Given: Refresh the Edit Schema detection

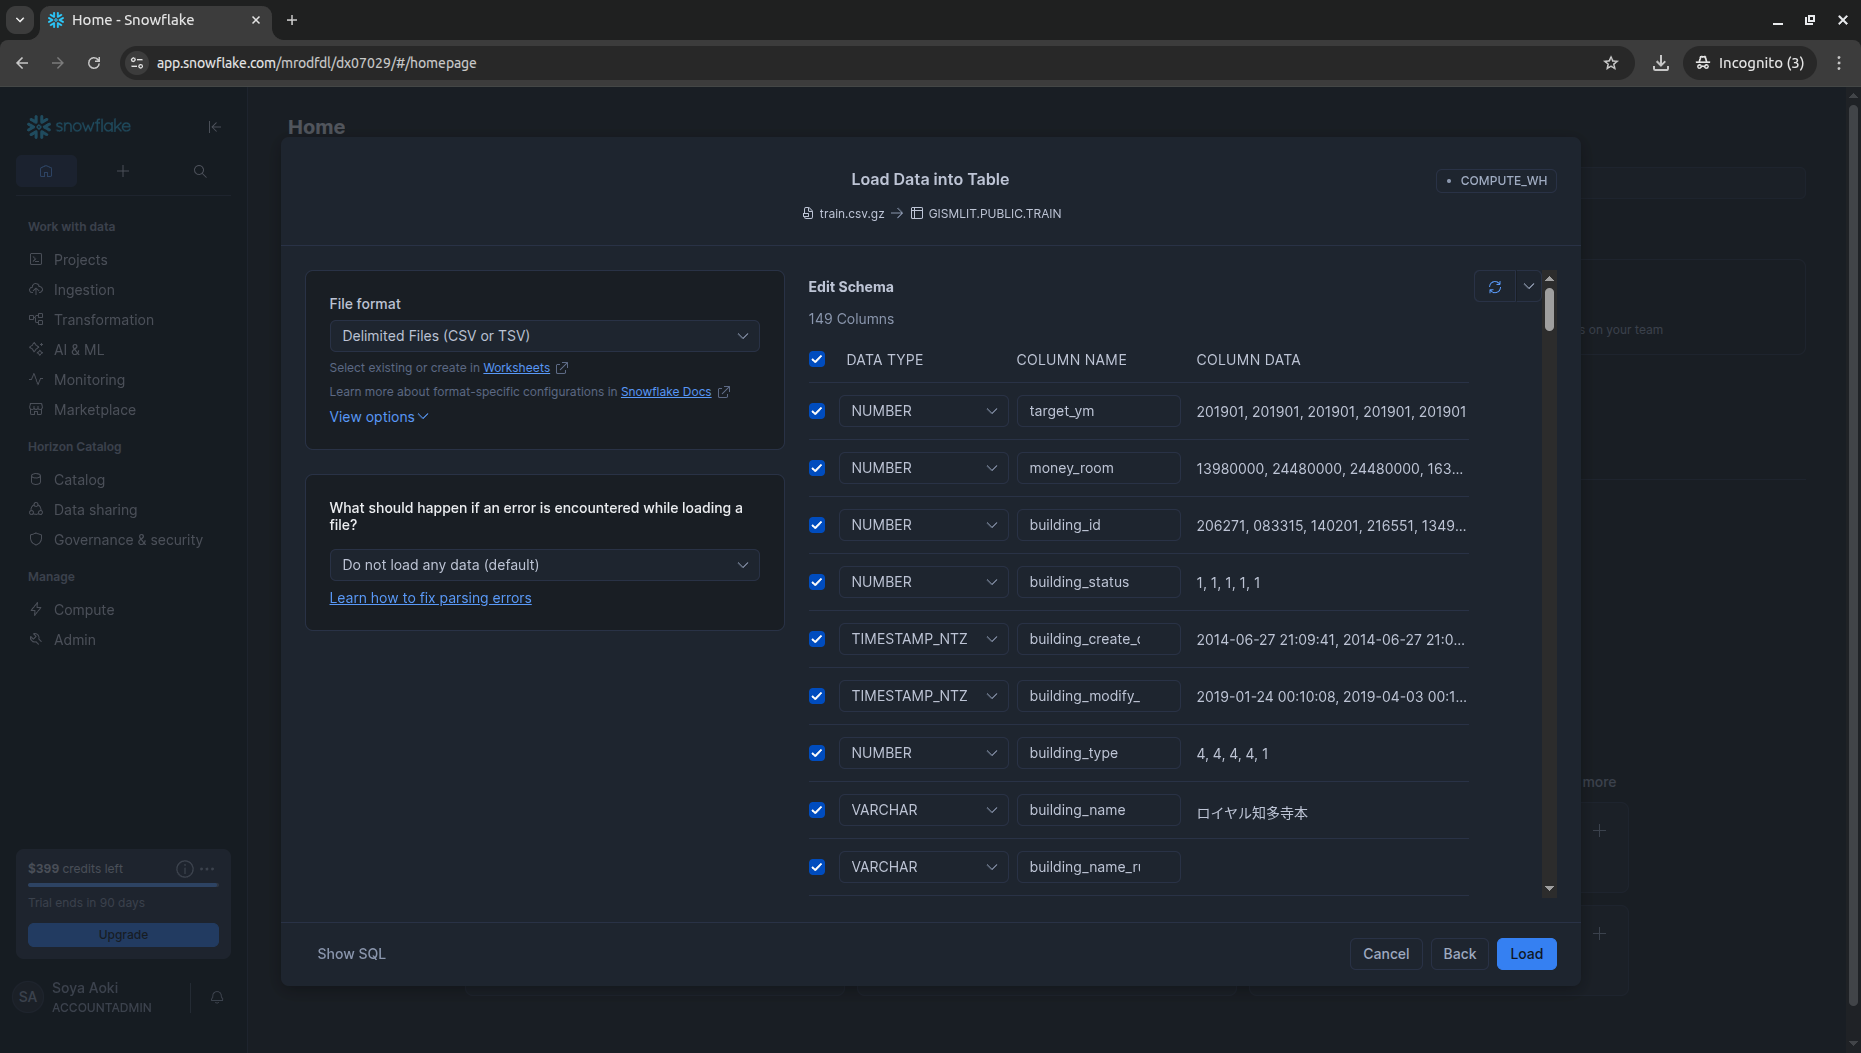Looking at the screenshot, I should click(1495, 287).
